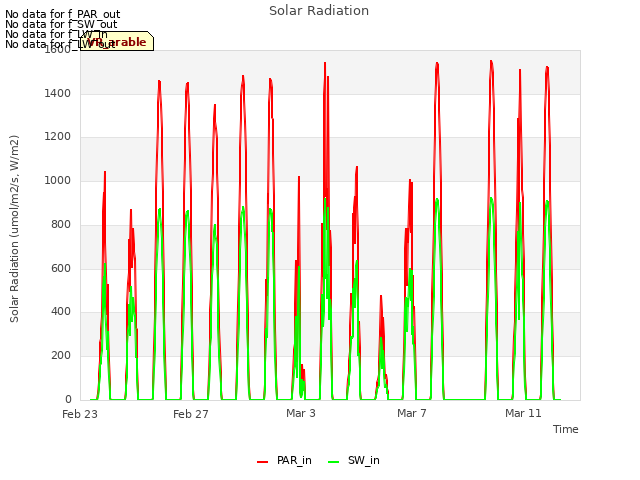This screenshot has width=640, height=480.
Task: Click the Mar 7 x-axis label
Action: [412, 413]
